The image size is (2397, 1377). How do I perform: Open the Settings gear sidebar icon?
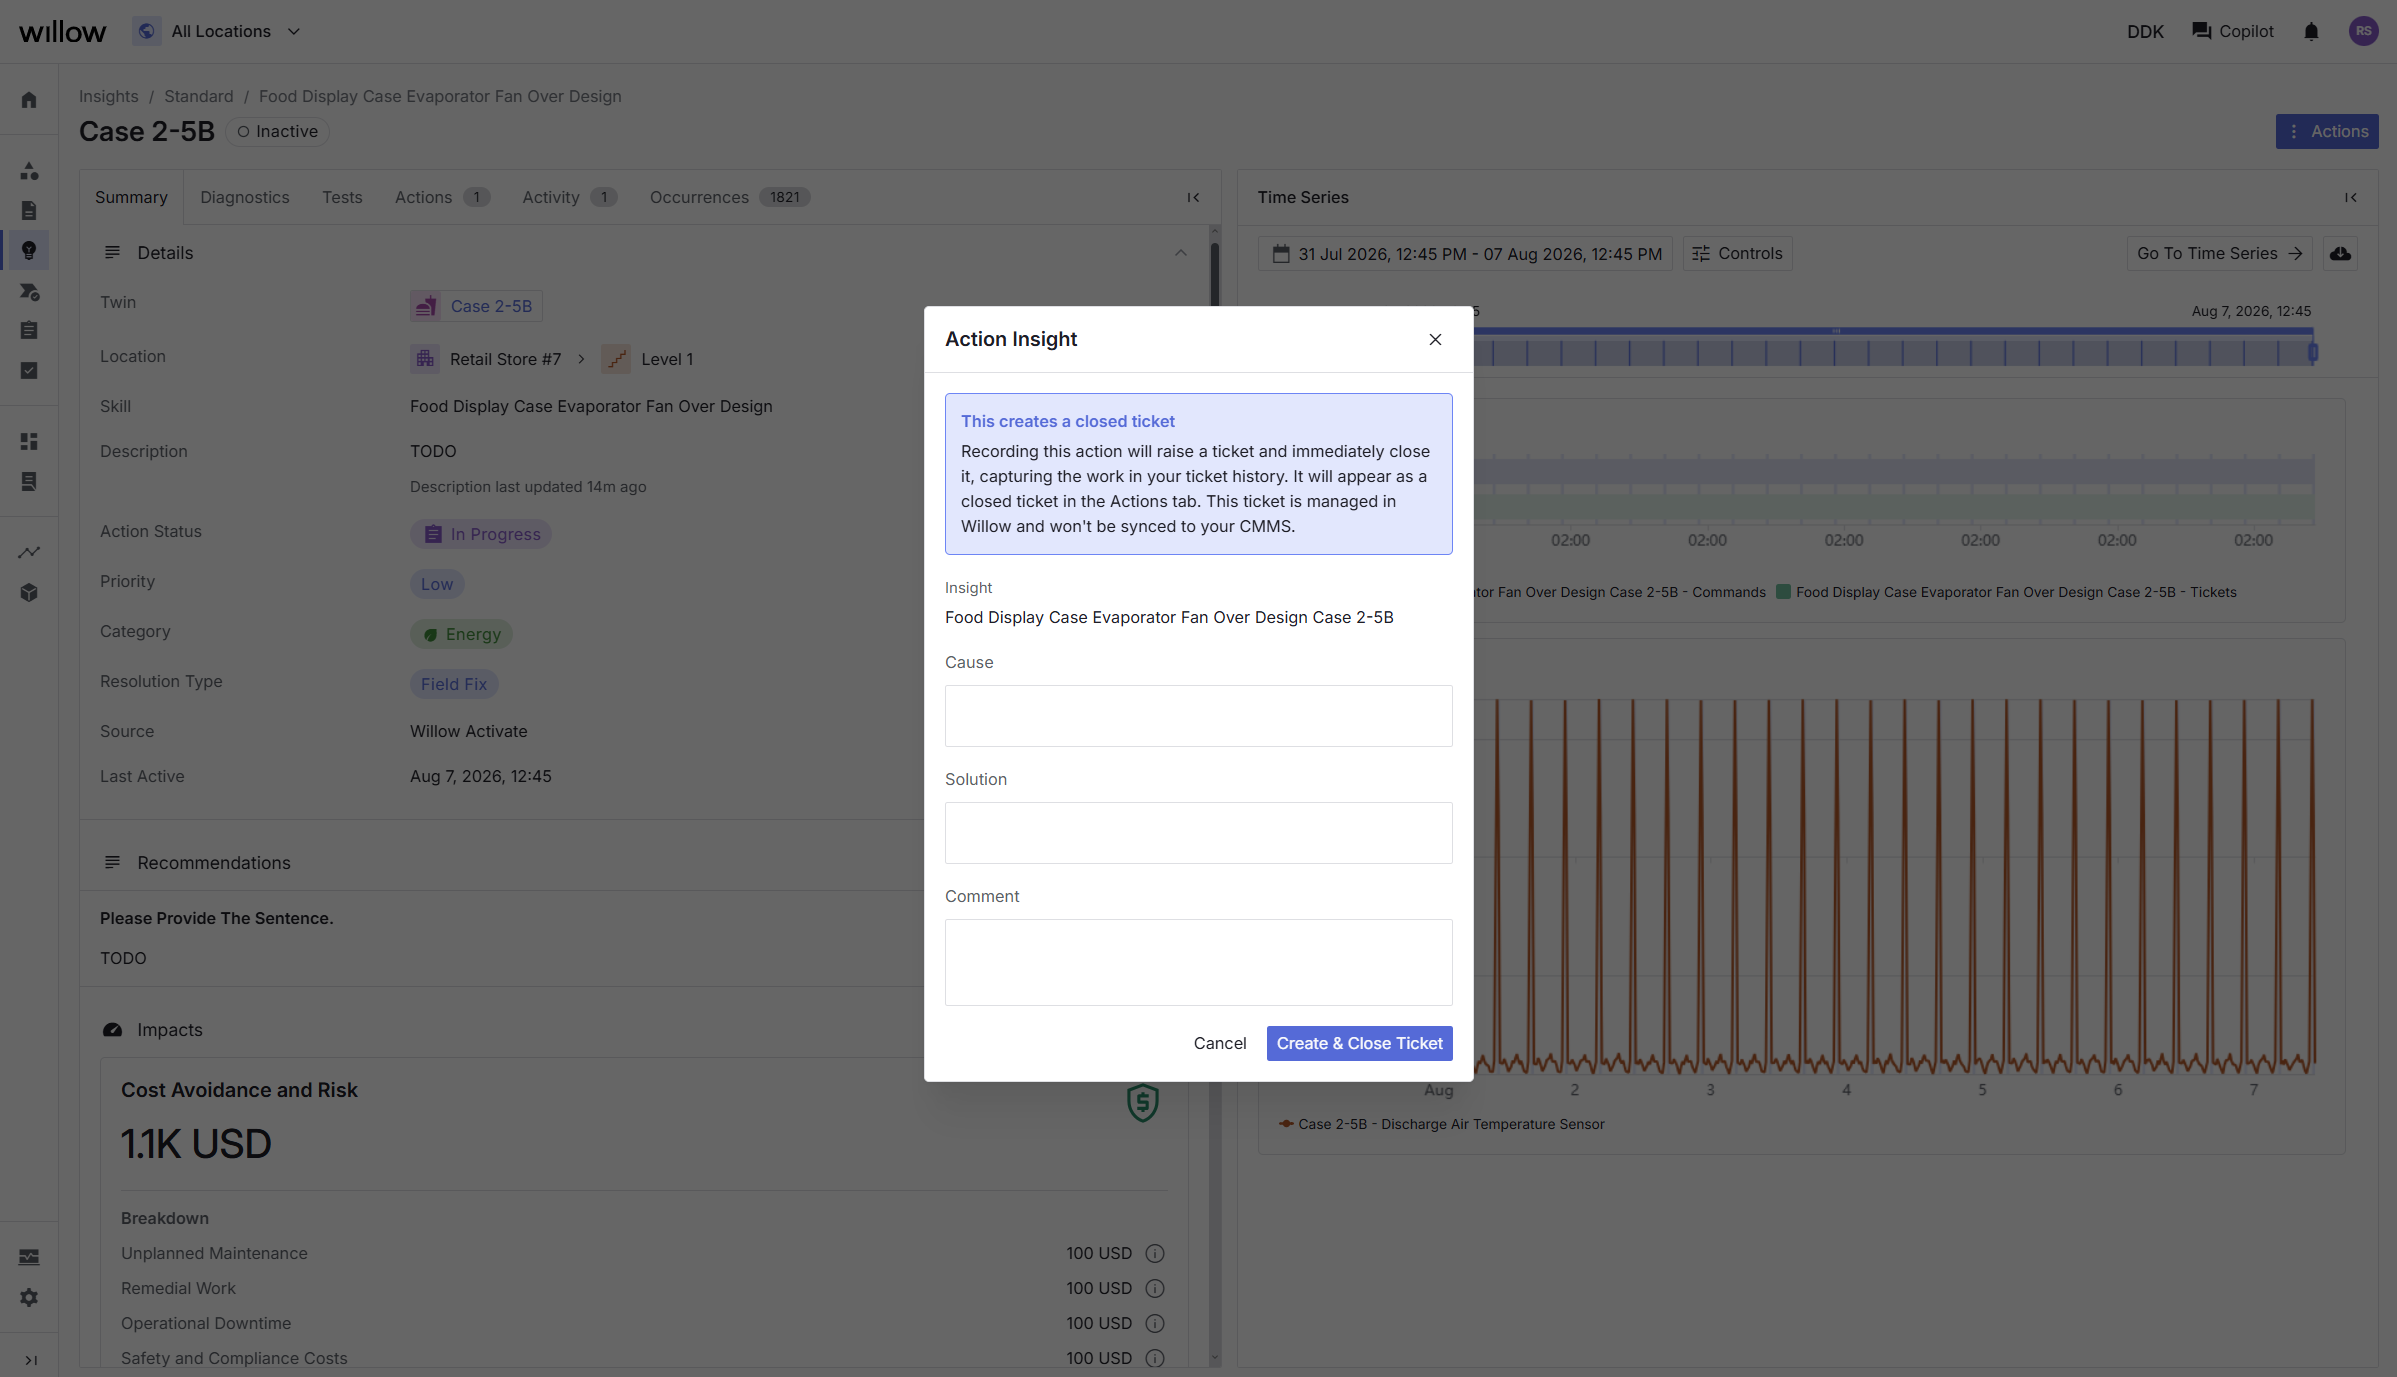[x=29, y=1297]
